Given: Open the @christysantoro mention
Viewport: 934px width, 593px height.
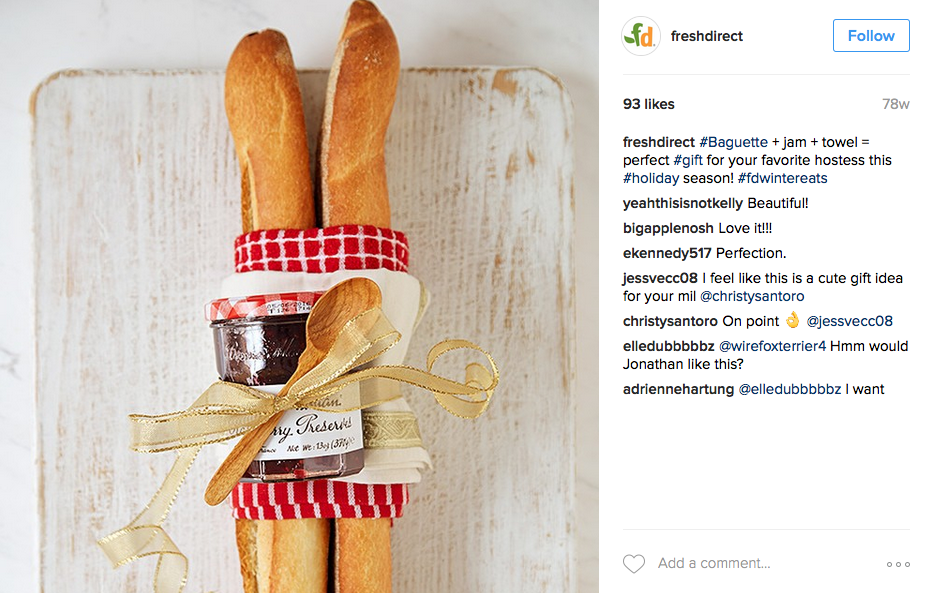Looking at the screenshot, I should click(752, 296).
